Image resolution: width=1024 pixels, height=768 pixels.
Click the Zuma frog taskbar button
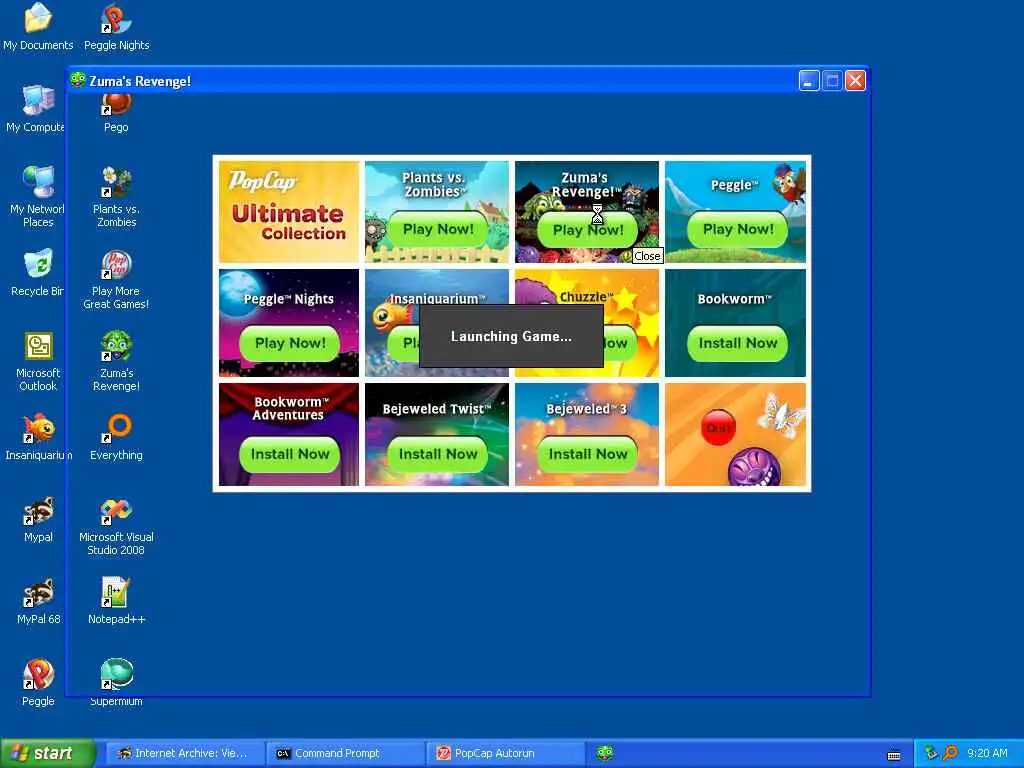[x=605, y=754]
